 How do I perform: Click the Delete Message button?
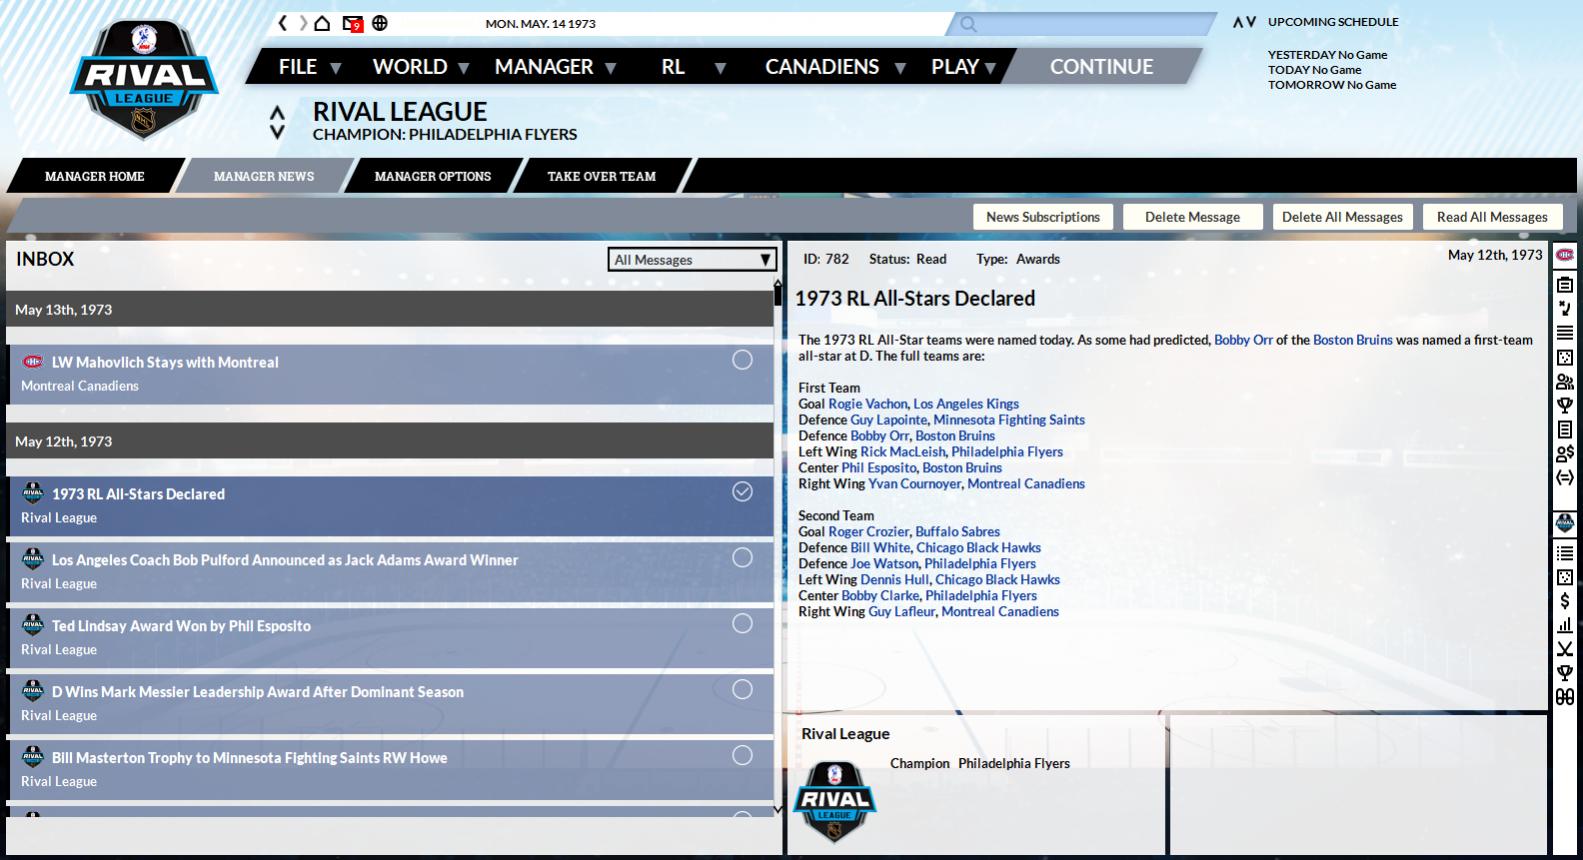[1192, 217]
